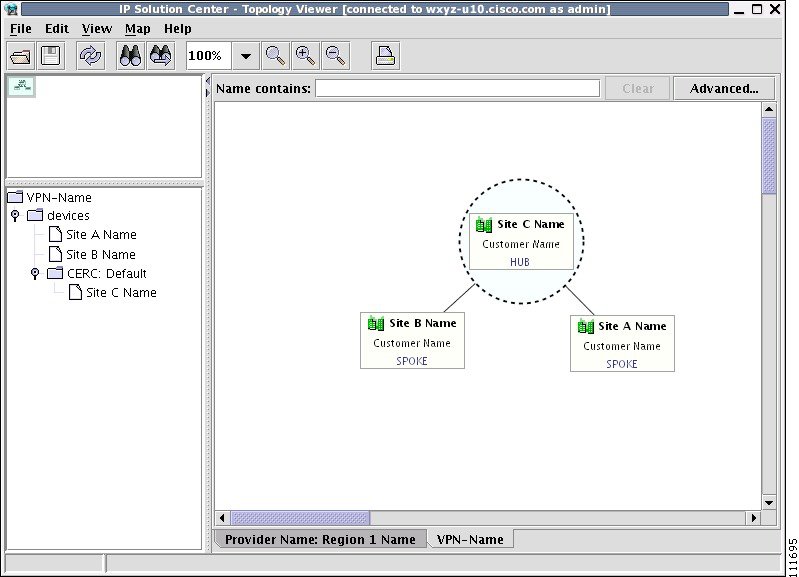
Task: Open the File menu
Action: pyautogui.click(x=21, y=29)
